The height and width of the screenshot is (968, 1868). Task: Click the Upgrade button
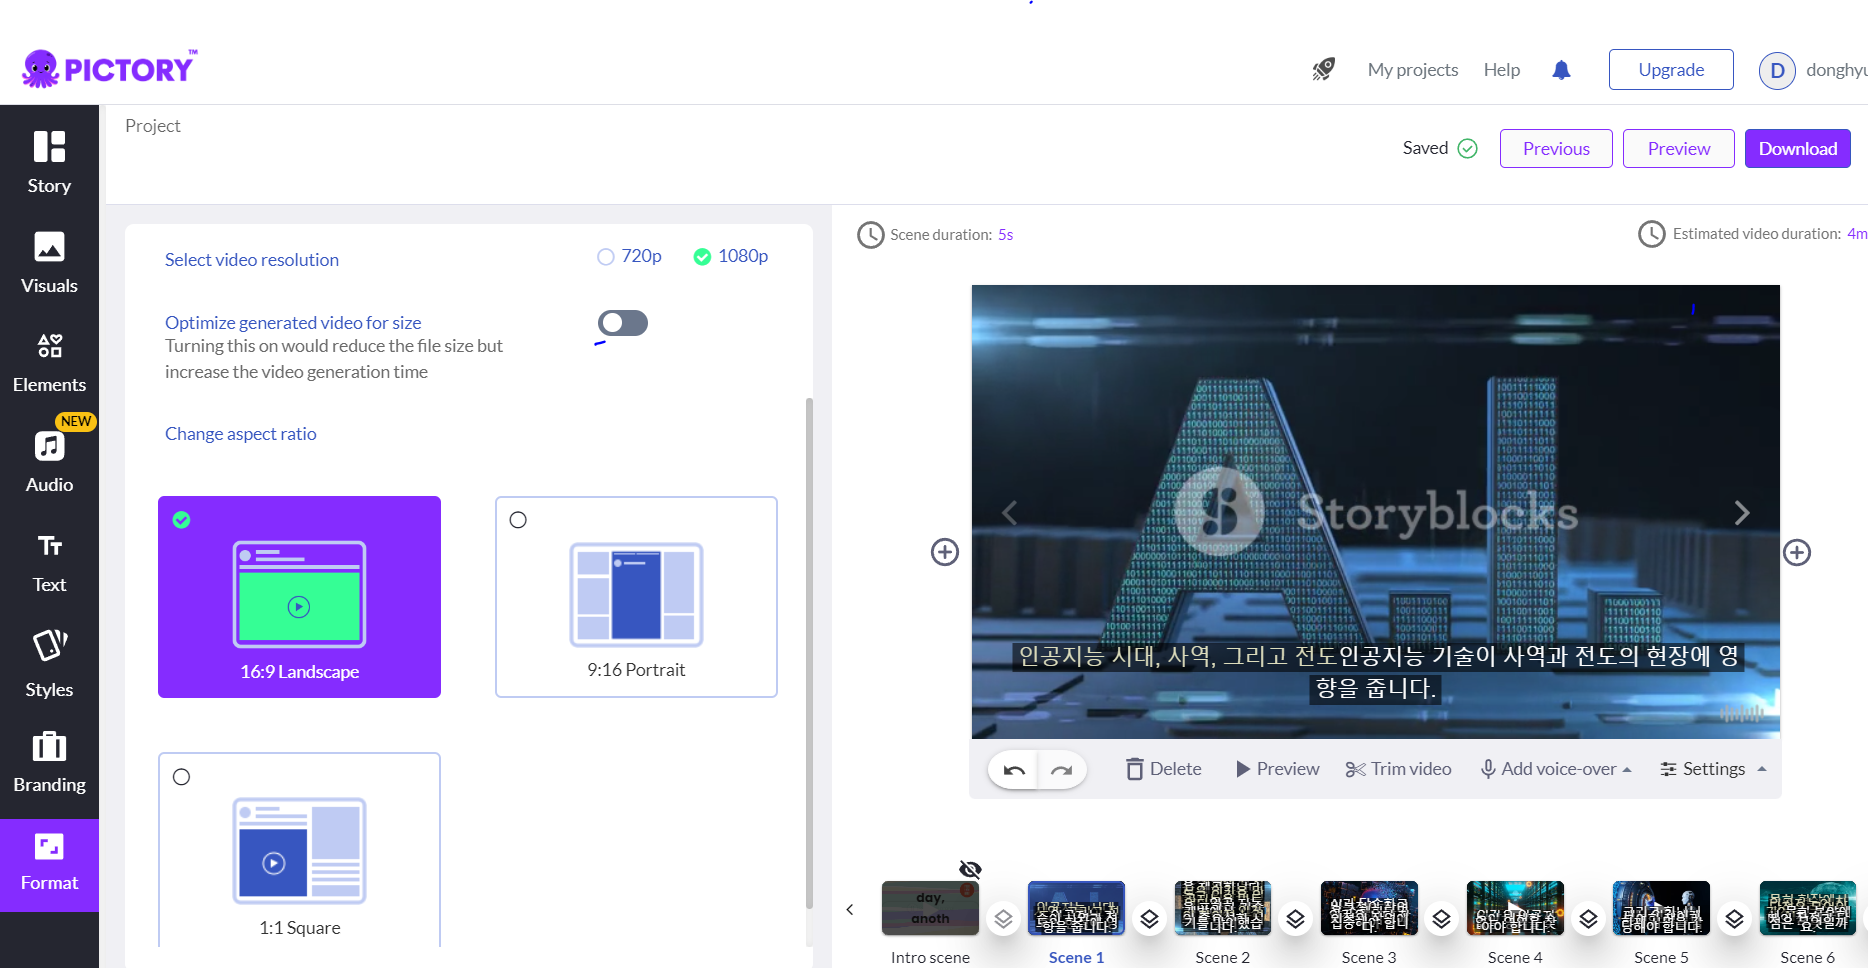(x=1671, y=70)
